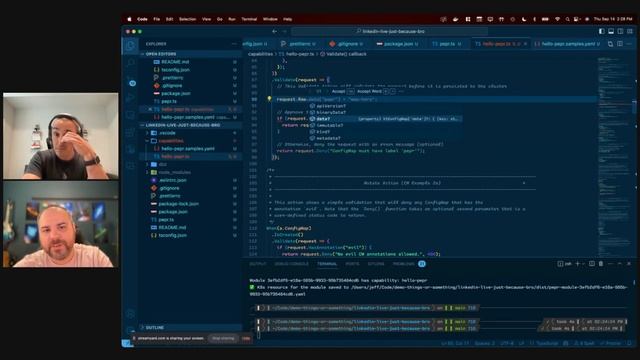Viewport: 640px width, 360px height.
Task: Select the data? autocomplete suggestion
Action: tap(386, 119)
